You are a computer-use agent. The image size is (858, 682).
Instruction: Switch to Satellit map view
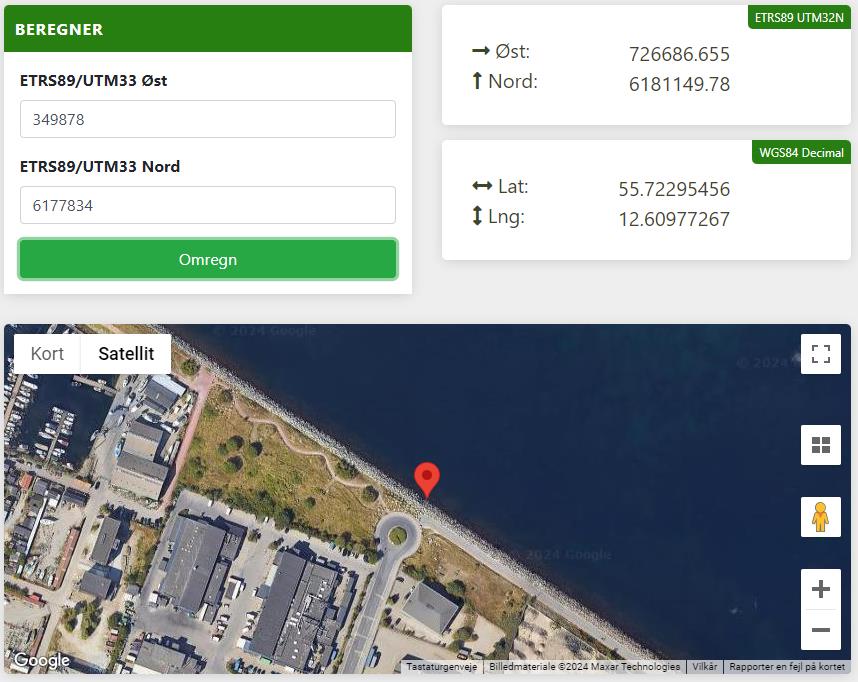tap(126, 354)
